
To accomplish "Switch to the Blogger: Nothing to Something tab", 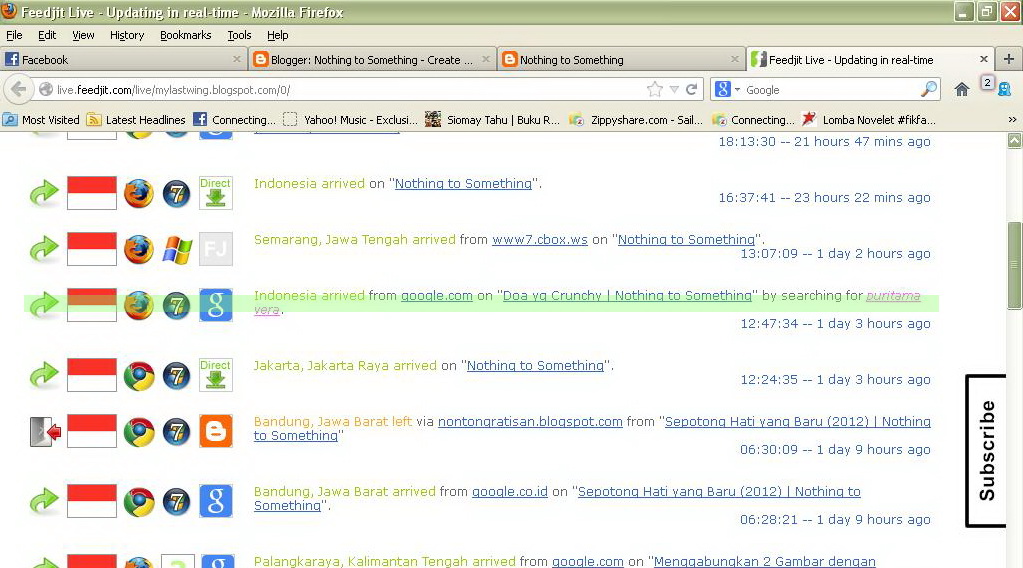I will tap(372, 59).
